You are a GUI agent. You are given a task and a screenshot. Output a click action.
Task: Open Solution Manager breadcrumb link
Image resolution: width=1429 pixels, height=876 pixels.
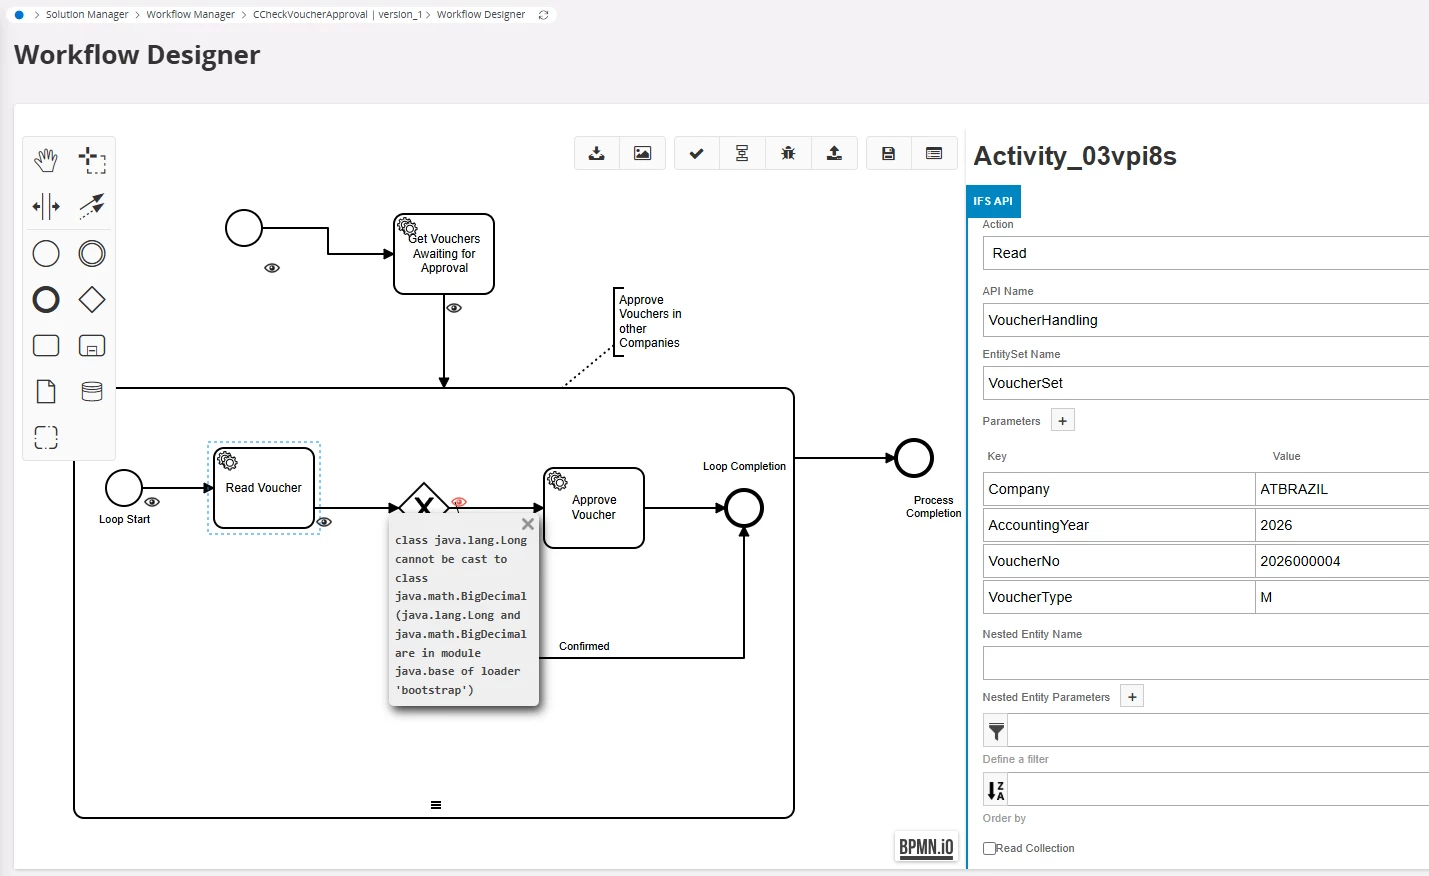87,15
